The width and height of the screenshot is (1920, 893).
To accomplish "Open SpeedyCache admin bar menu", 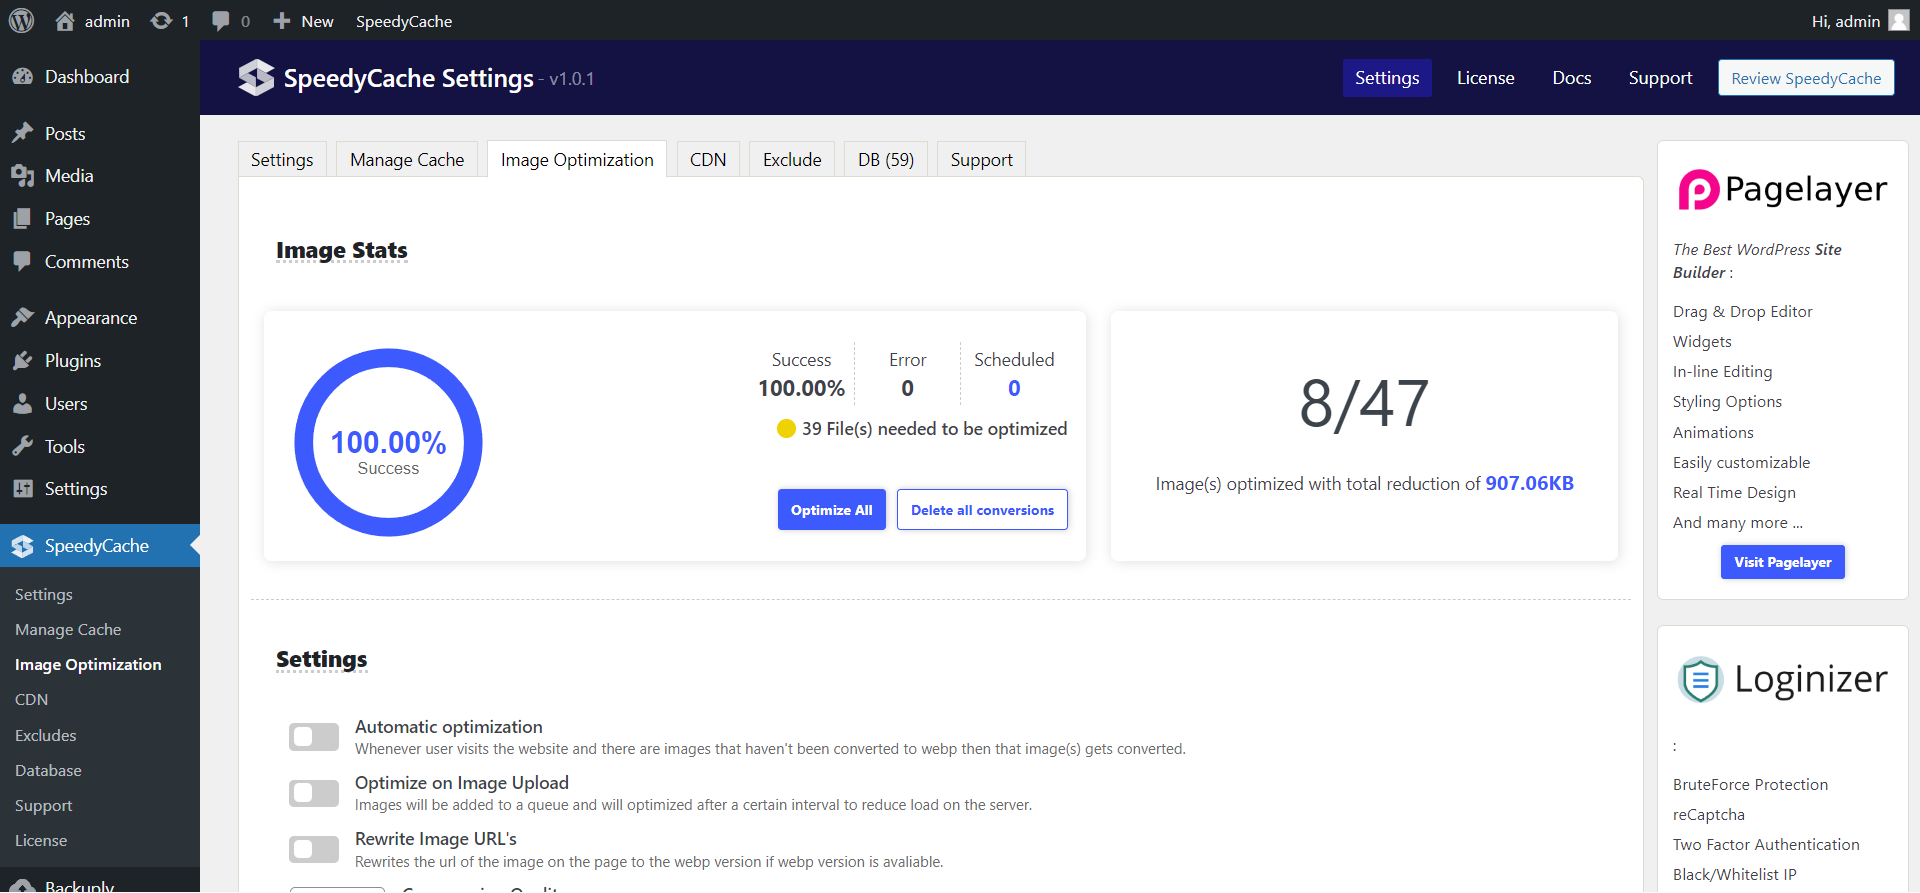I will [404, 21].
